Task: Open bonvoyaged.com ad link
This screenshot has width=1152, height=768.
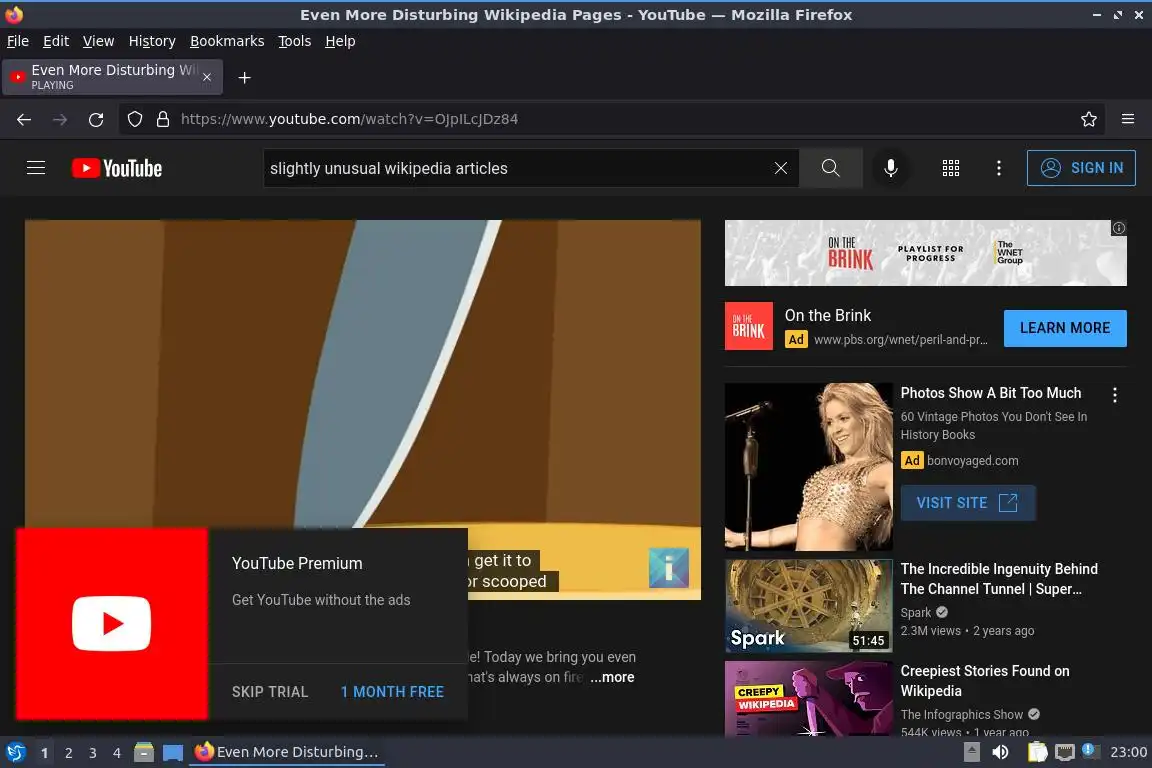Action: pos(972,461)
